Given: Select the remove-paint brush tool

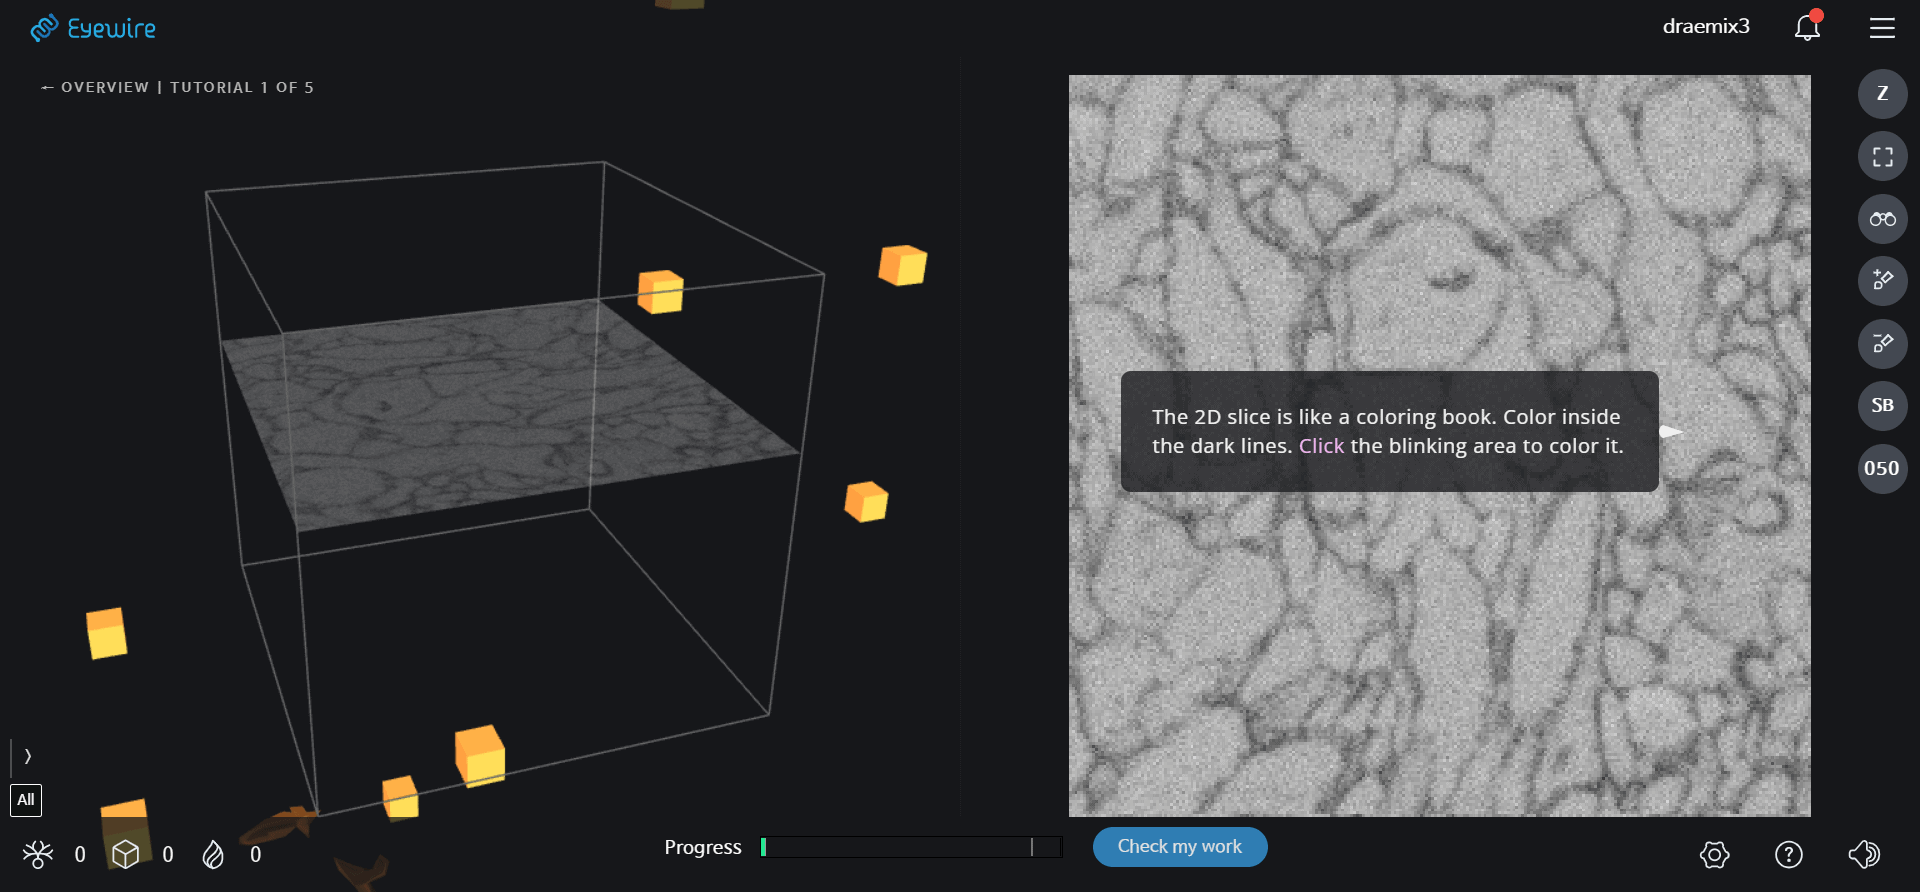Looking at the screenshot, I should (1882, 344).
